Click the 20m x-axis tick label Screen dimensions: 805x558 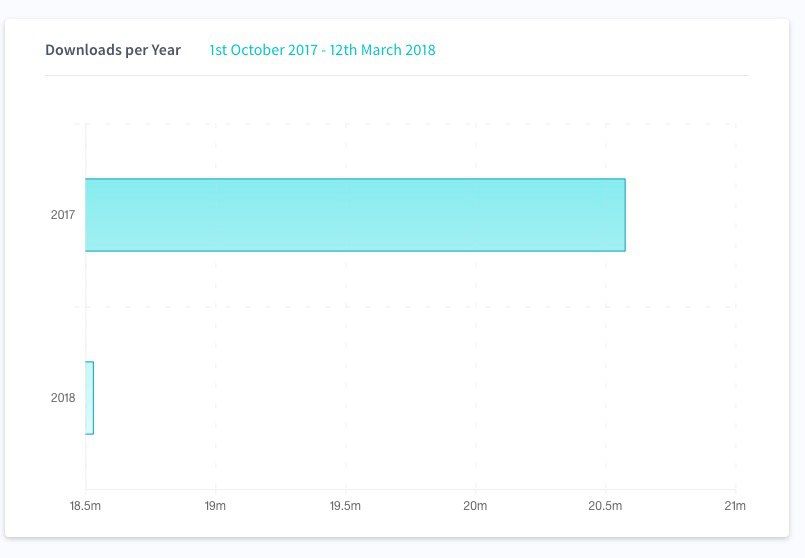pos(475,506)
